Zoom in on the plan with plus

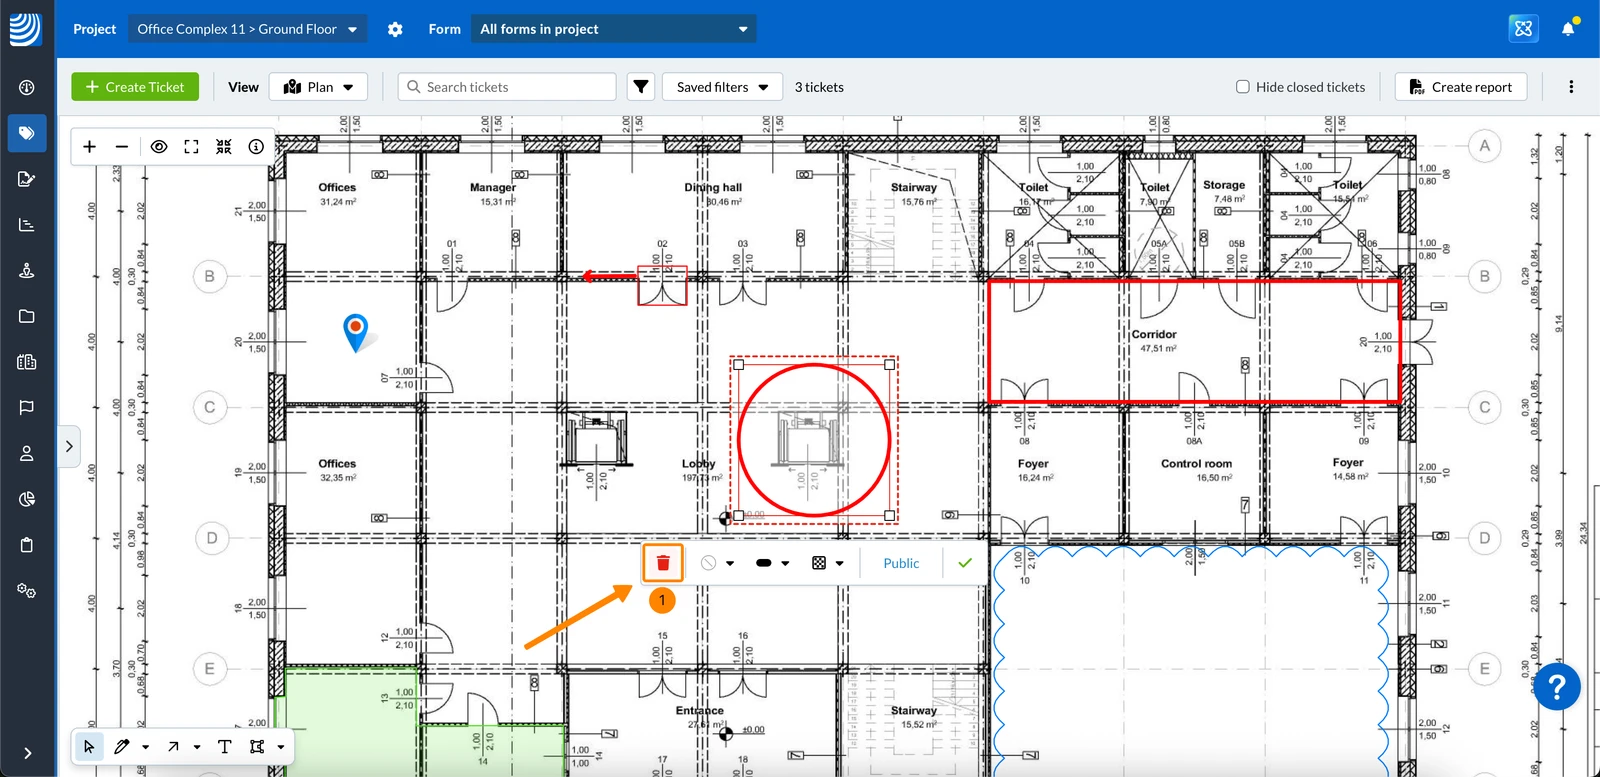click(89, 146)
